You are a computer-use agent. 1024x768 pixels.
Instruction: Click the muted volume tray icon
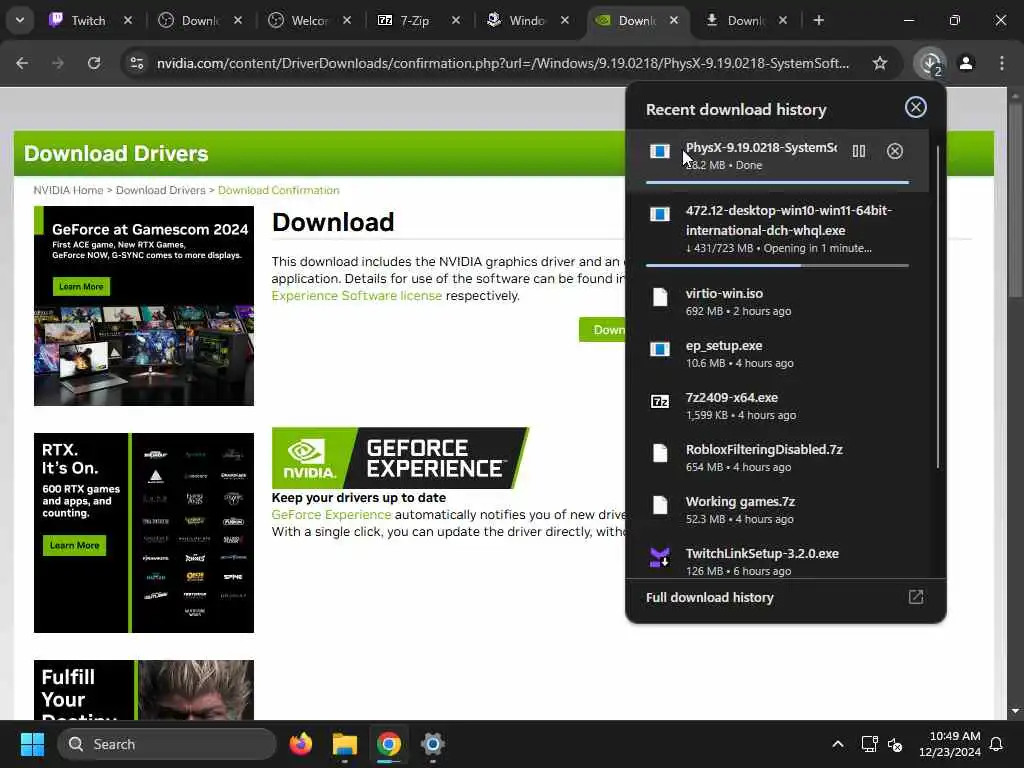tap(895, 744)
